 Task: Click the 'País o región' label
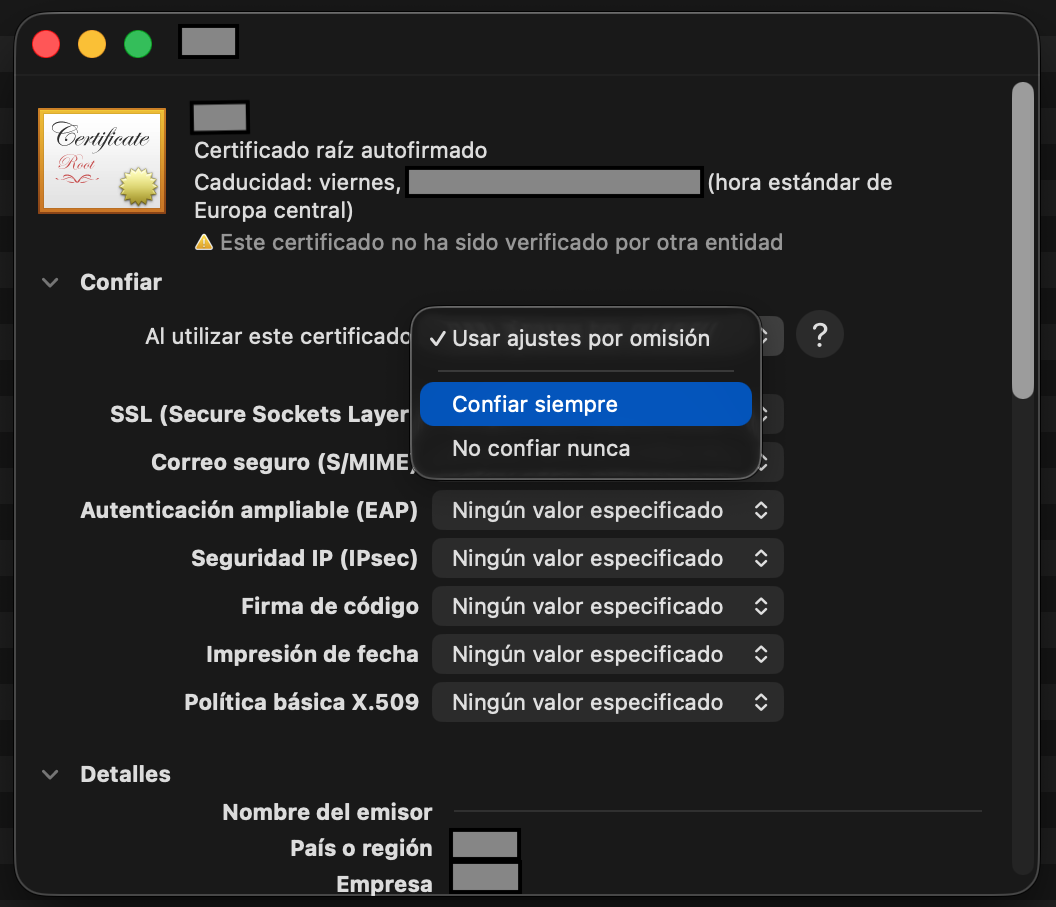(x=361, y=848)
